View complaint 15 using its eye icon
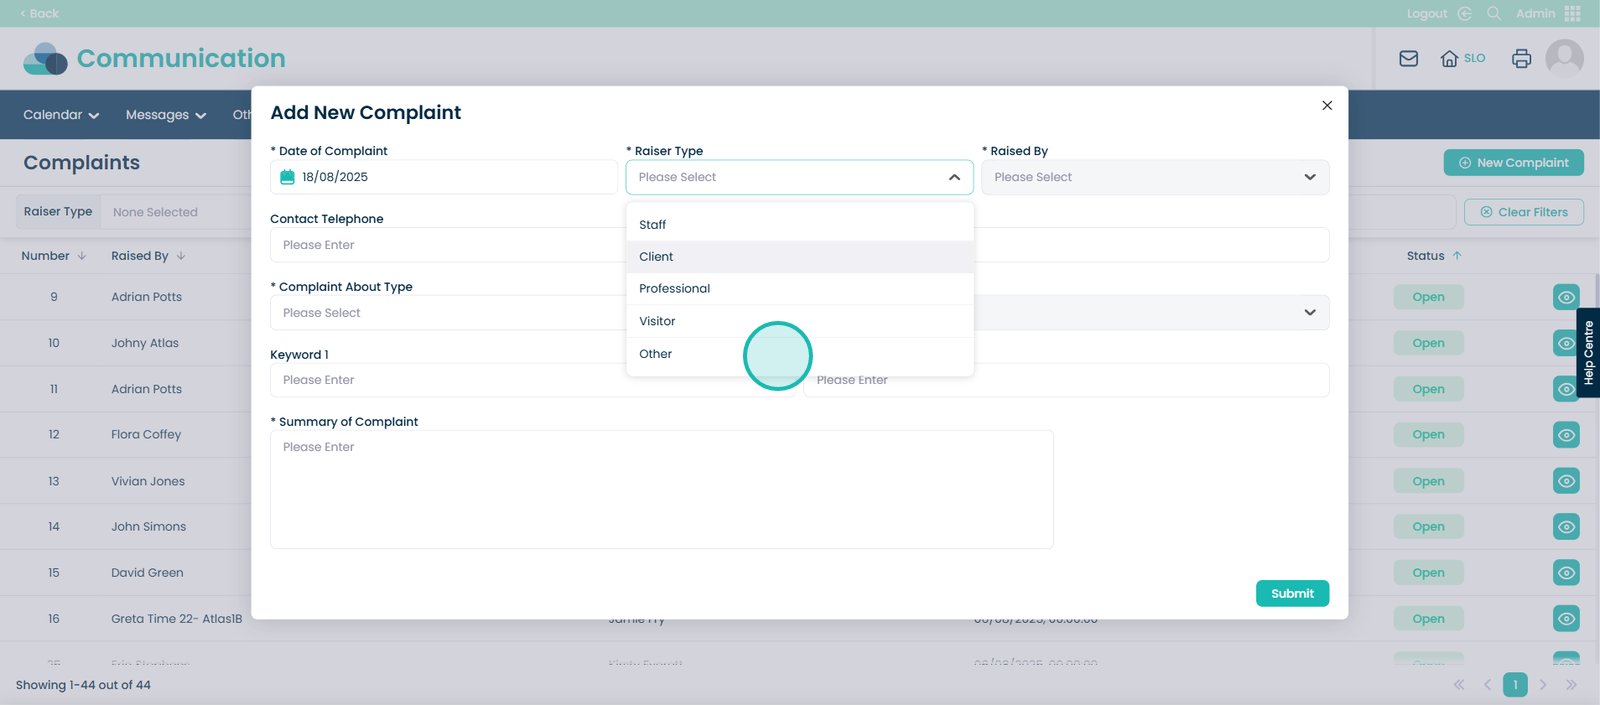This screenshot has height=705, width=1600. pyautogui.click(x=1566, y=573)
